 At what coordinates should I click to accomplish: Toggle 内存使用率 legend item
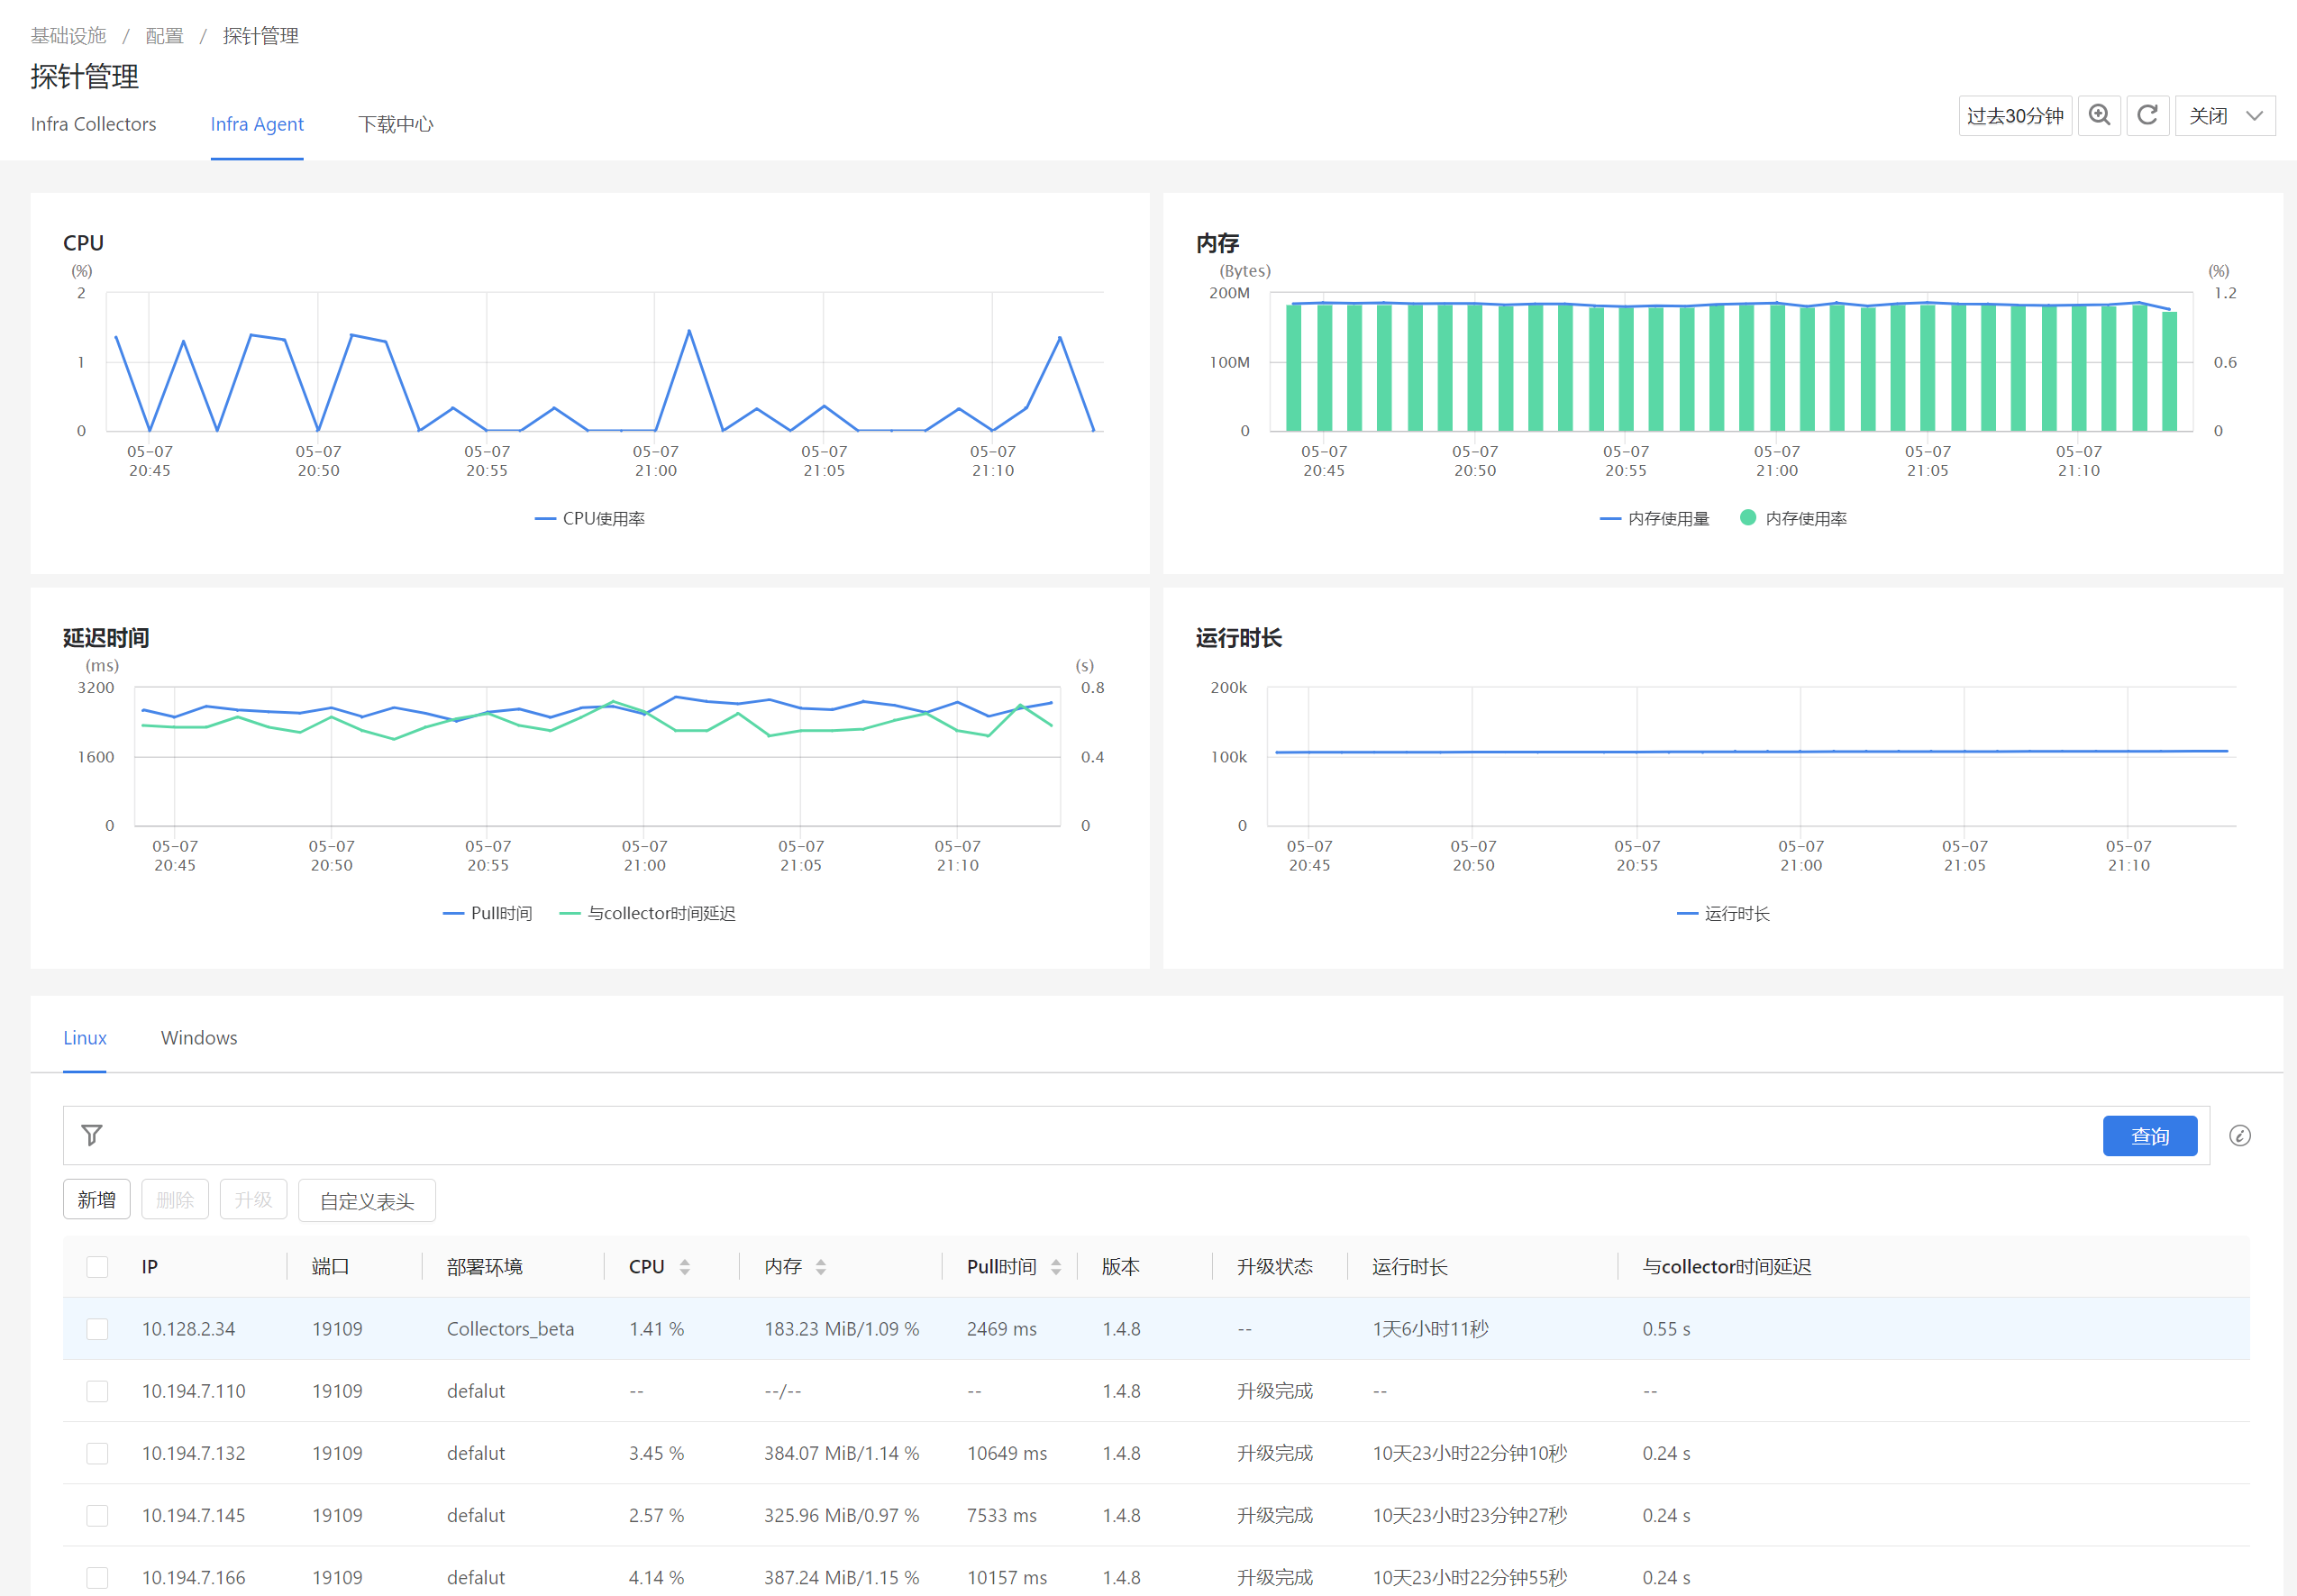(x=1794, y=519)
